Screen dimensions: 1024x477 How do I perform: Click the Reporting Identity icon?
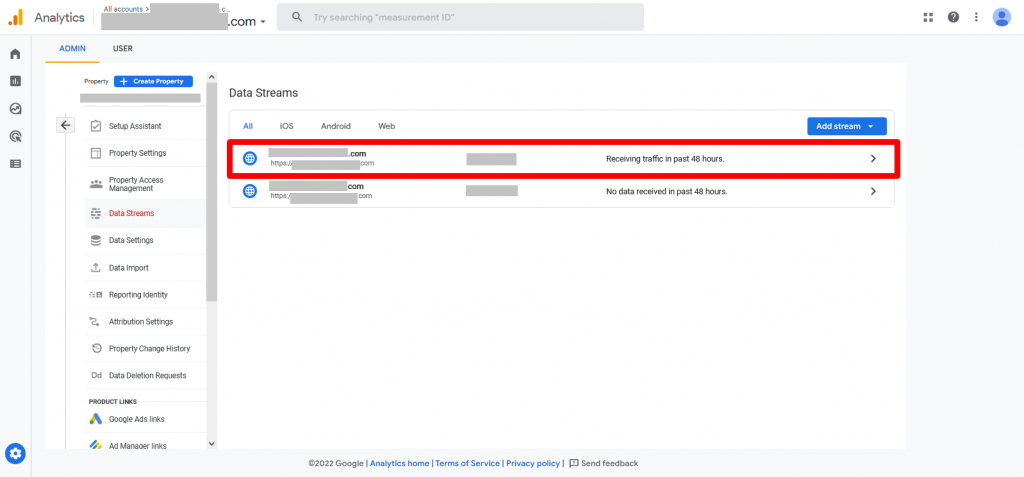click(x=96, y=295)
